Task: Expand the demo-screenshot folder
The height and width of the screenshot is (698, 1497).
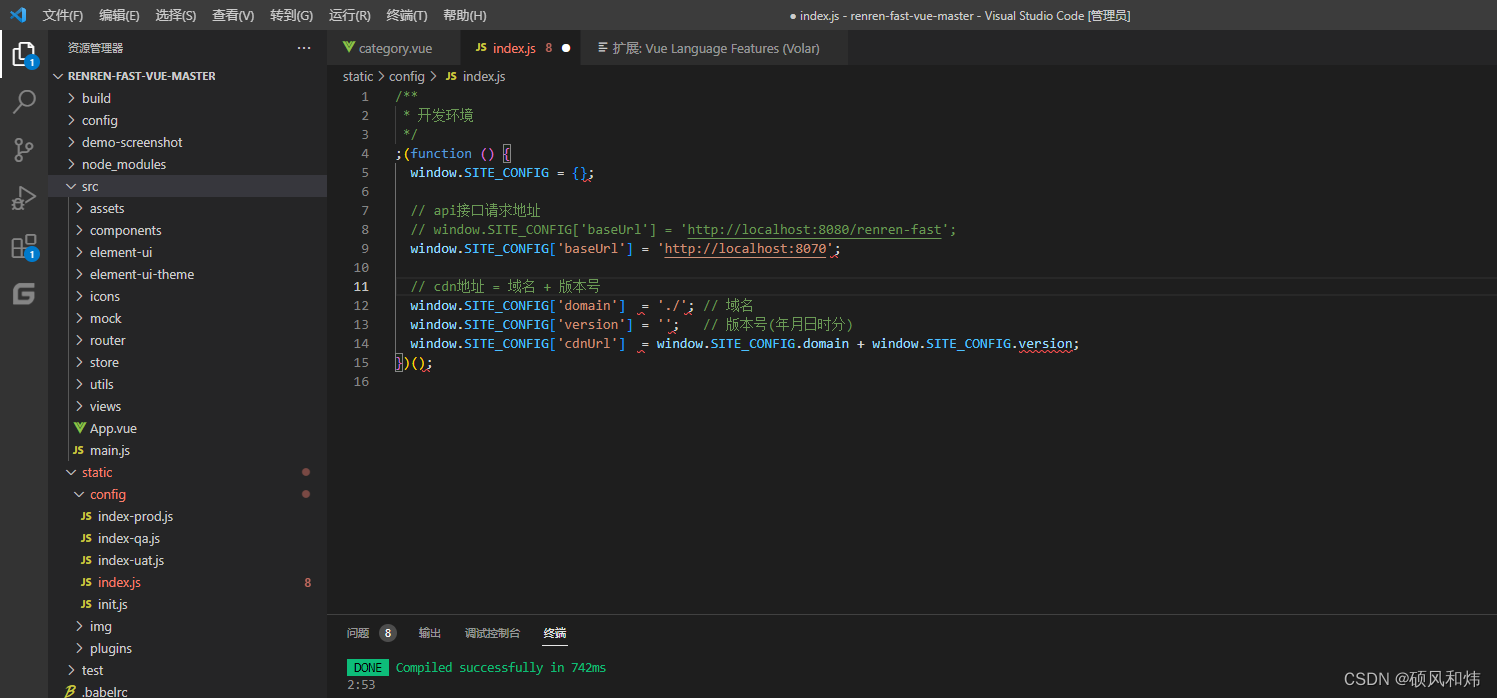Action: tap(187, 142)
